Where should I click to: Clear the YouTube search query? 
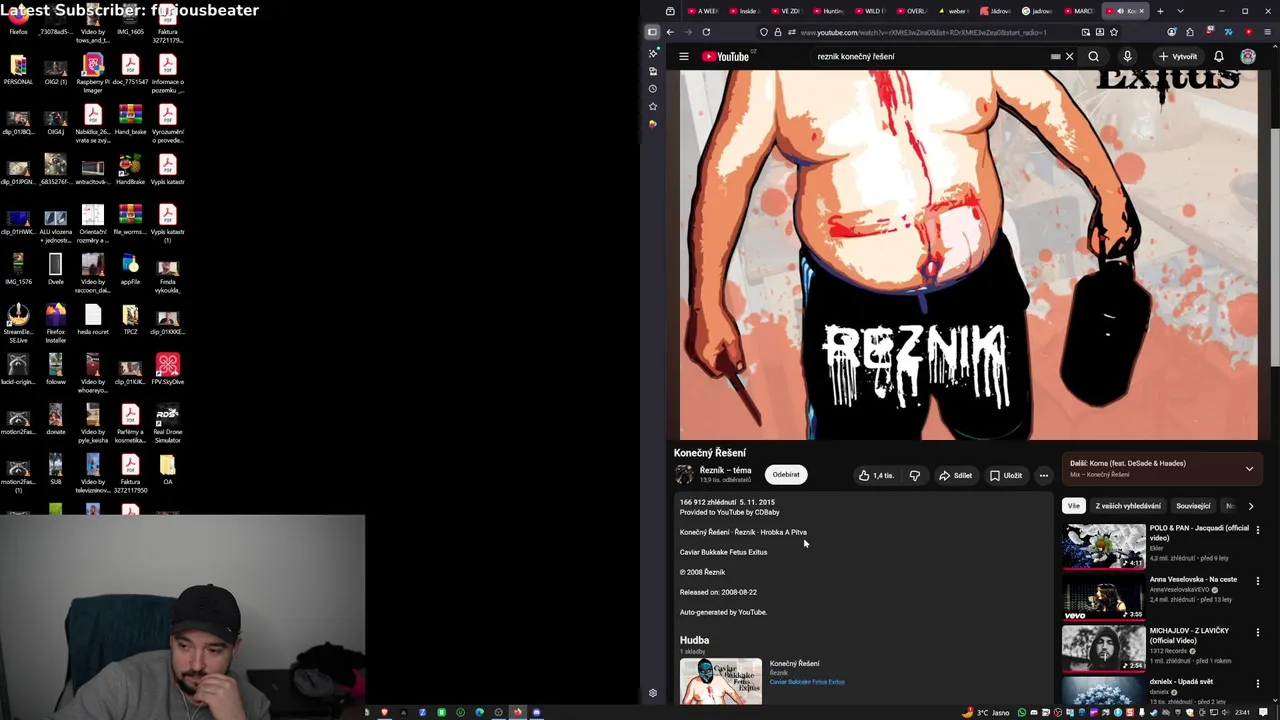[1069, 57]
